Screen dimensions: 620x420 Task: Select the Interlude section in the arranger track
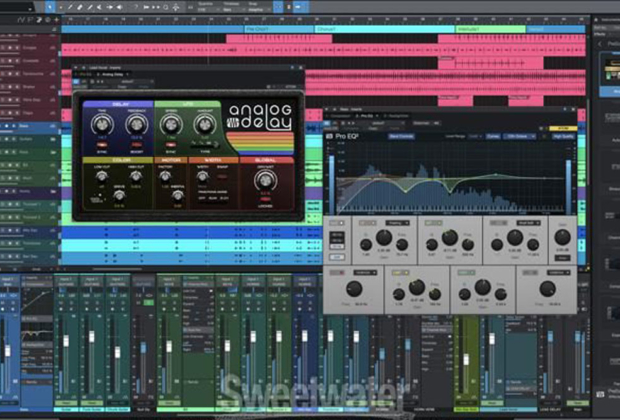pyautogui.click(x=490, y=29)
